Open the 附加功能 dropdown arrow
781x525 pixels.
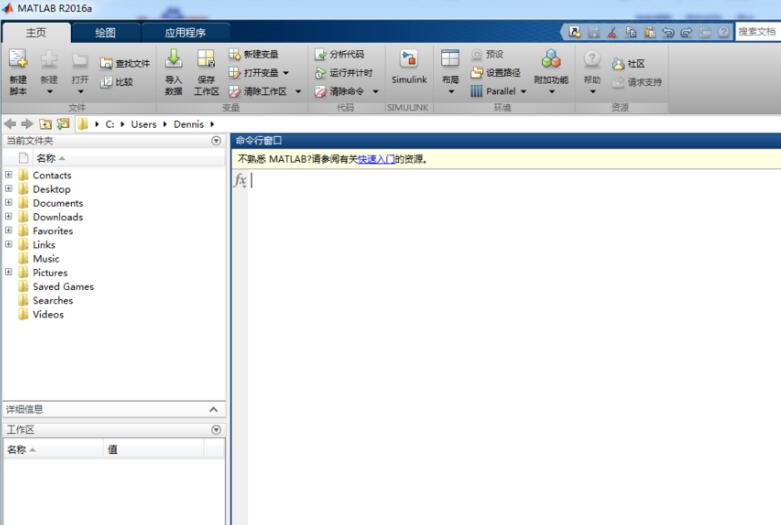click(552, 92)
